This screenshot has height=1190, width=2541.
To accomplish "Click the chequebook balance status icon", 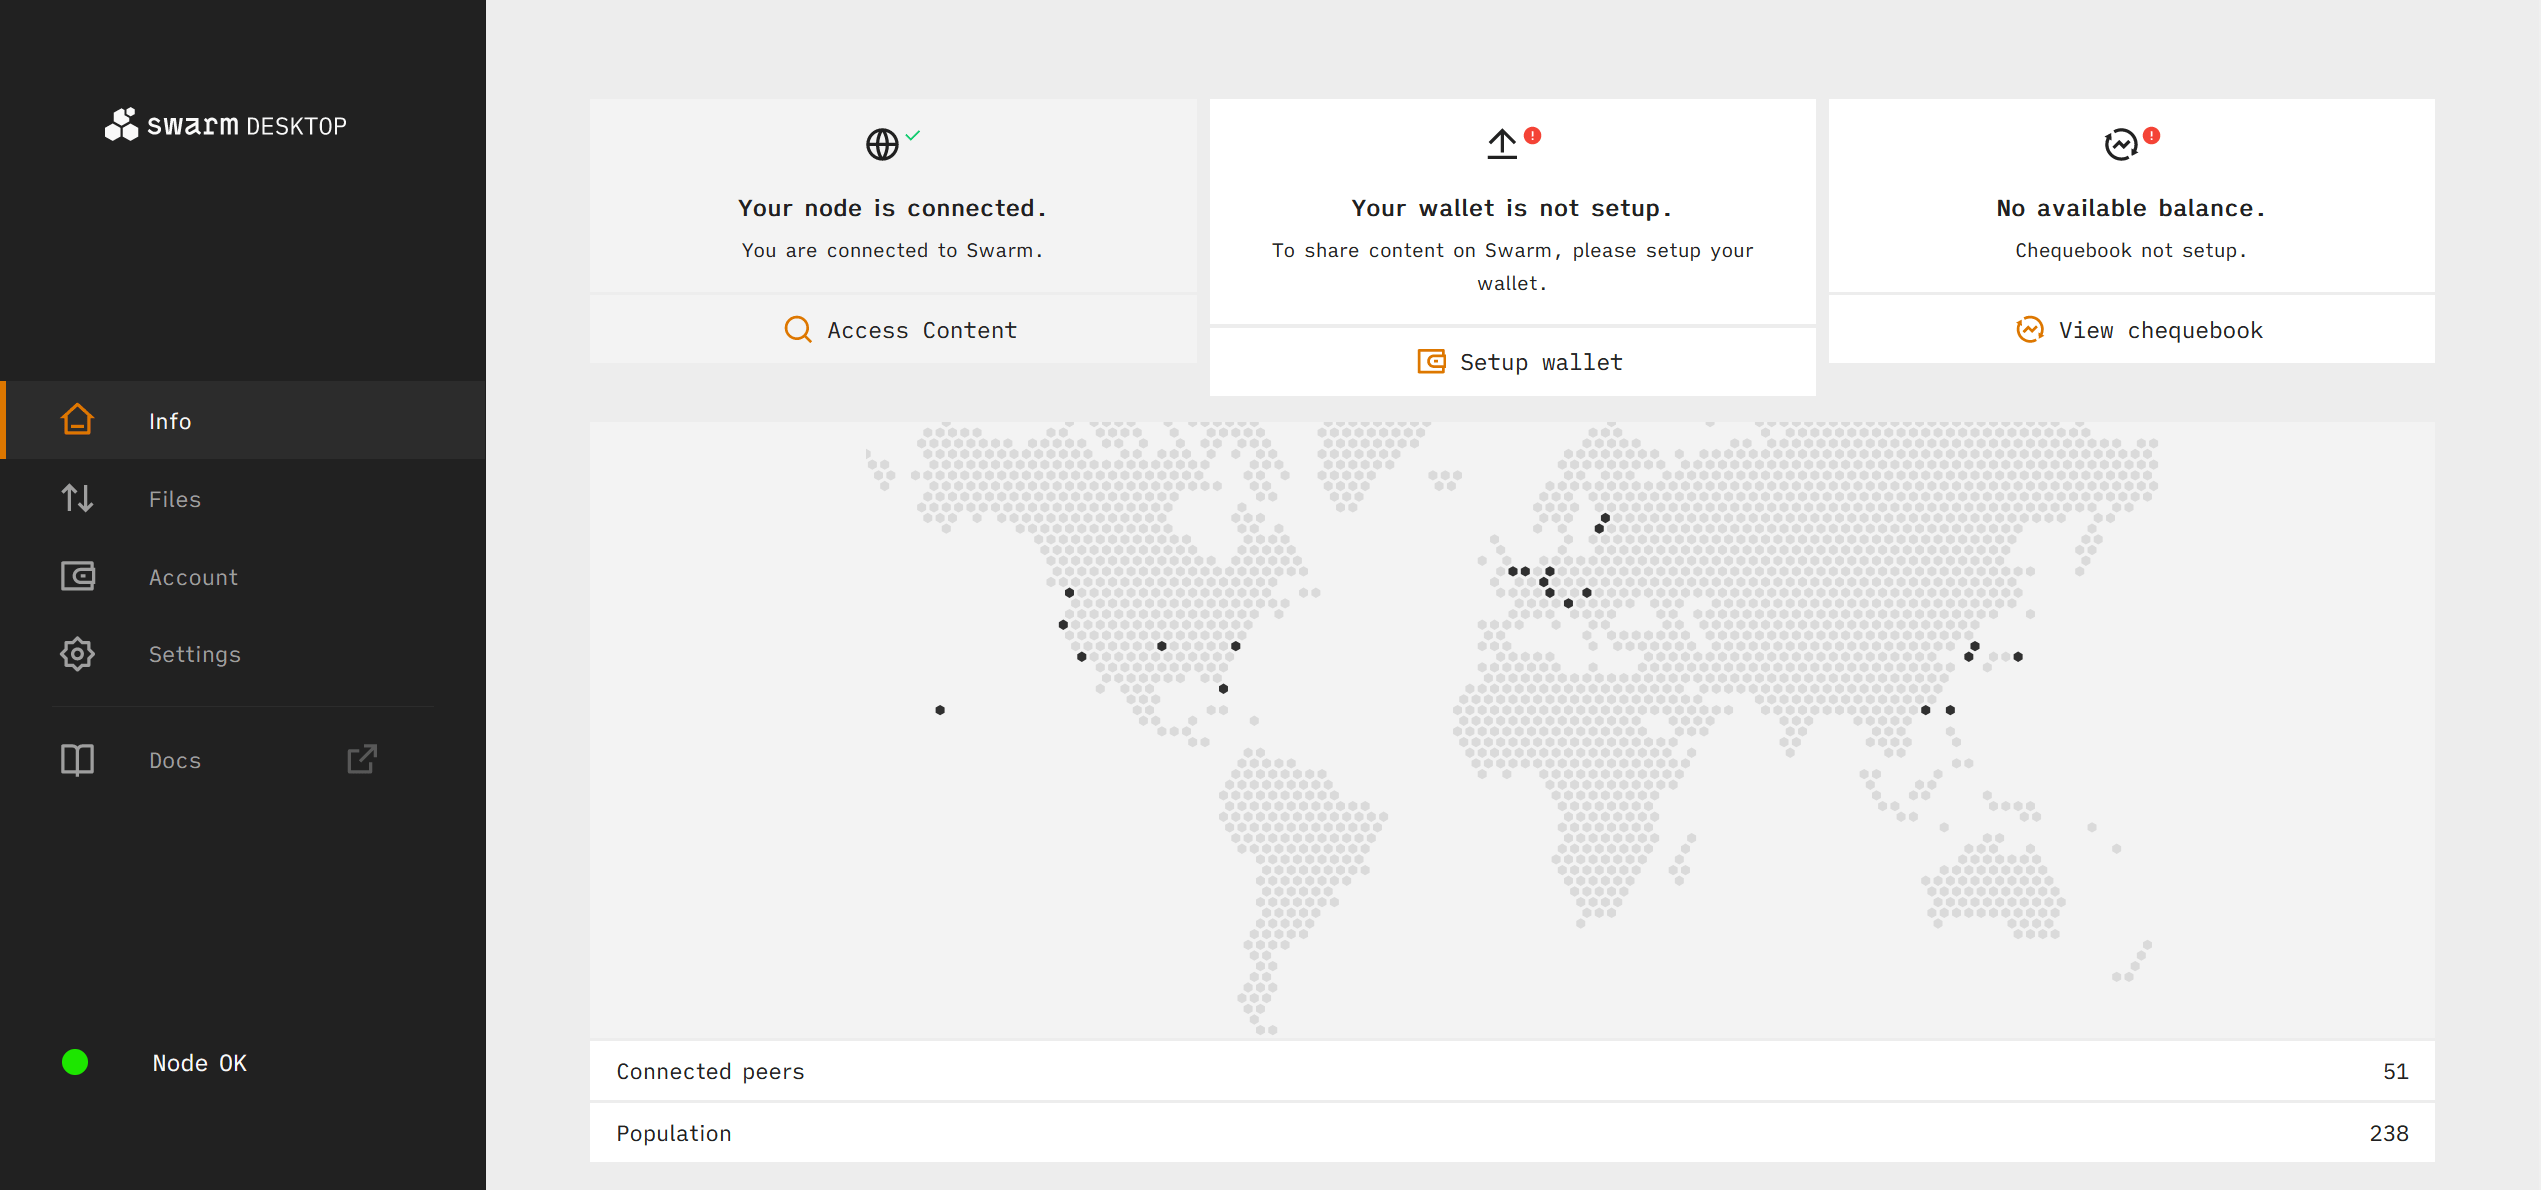I will click(x=2120, y=144).
